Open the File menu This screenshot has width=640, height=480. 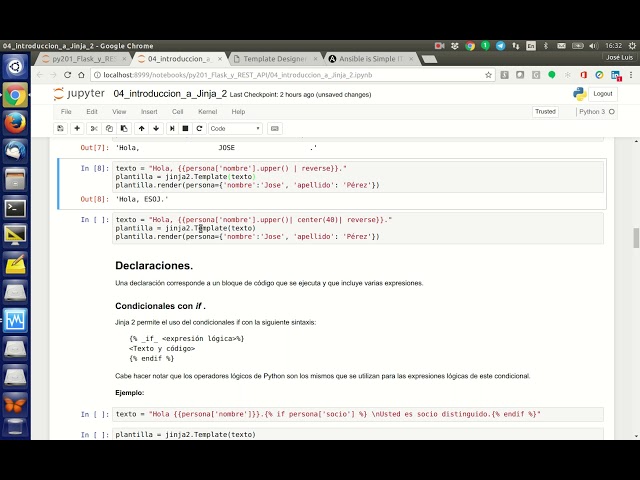point(66,111)
